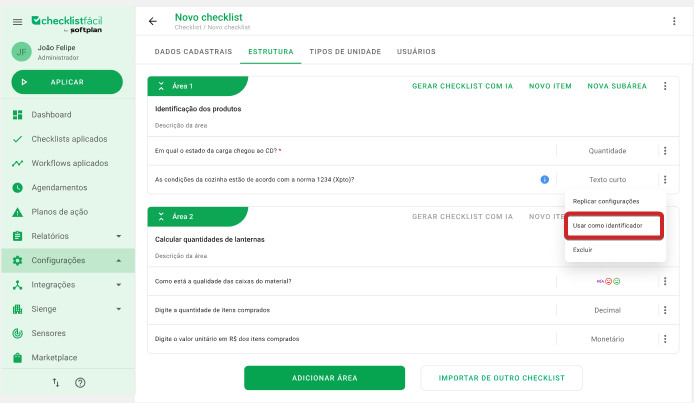The width and height of the screenshot is (694, 403).
Task: Collapse the Configurações submenu
Action: [x=119, y=261]
